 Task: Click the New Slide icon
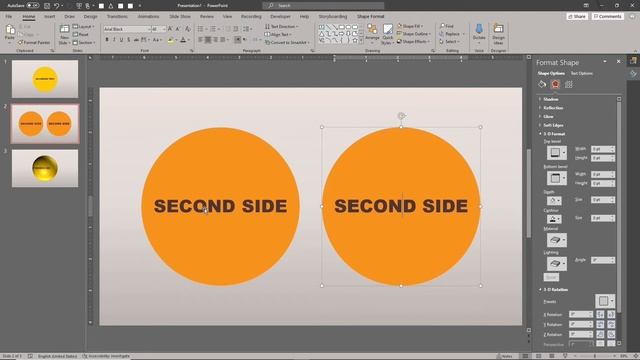pos(64,29)
